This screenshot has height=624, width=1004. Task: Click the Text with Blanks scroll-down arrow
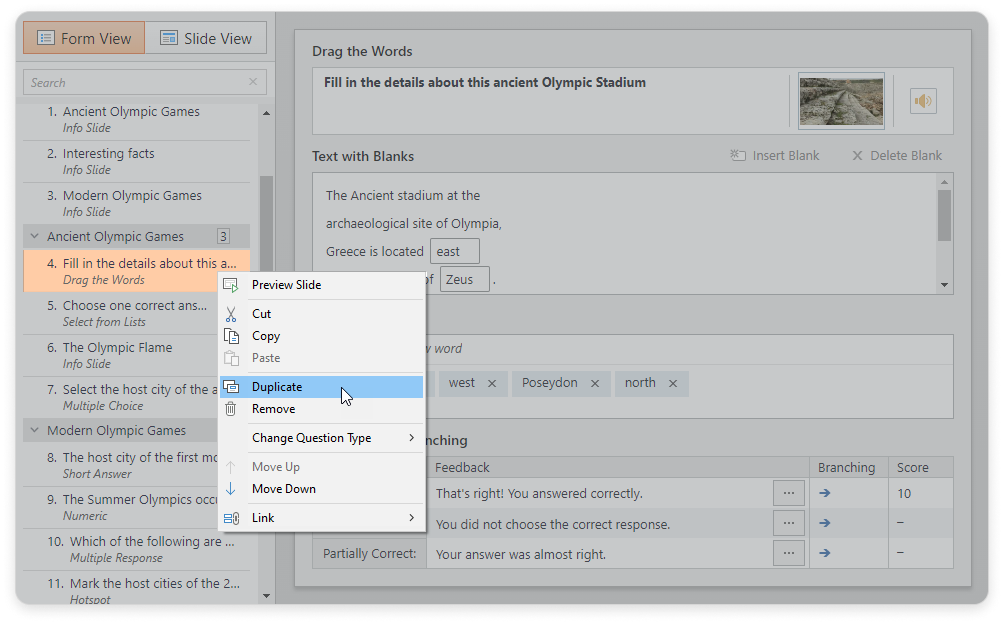click(x=944, y=285)
